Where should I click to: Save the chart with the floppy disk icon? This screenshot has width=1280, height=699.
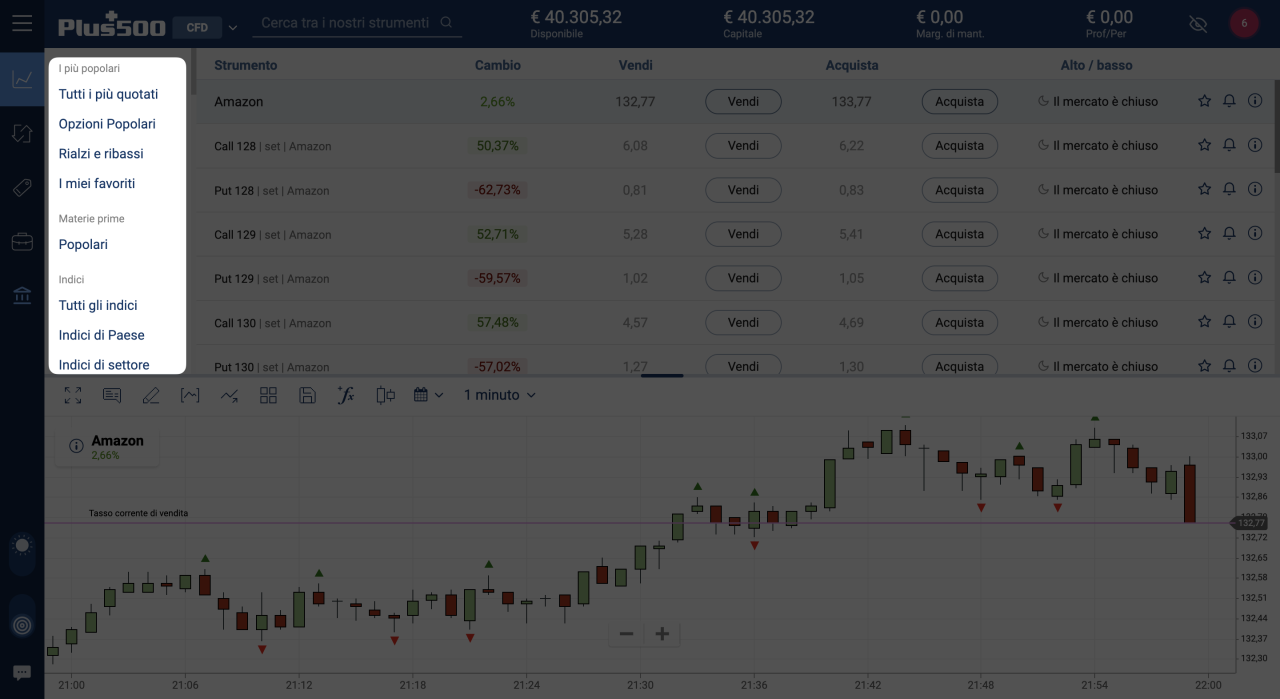coord(308,395)
